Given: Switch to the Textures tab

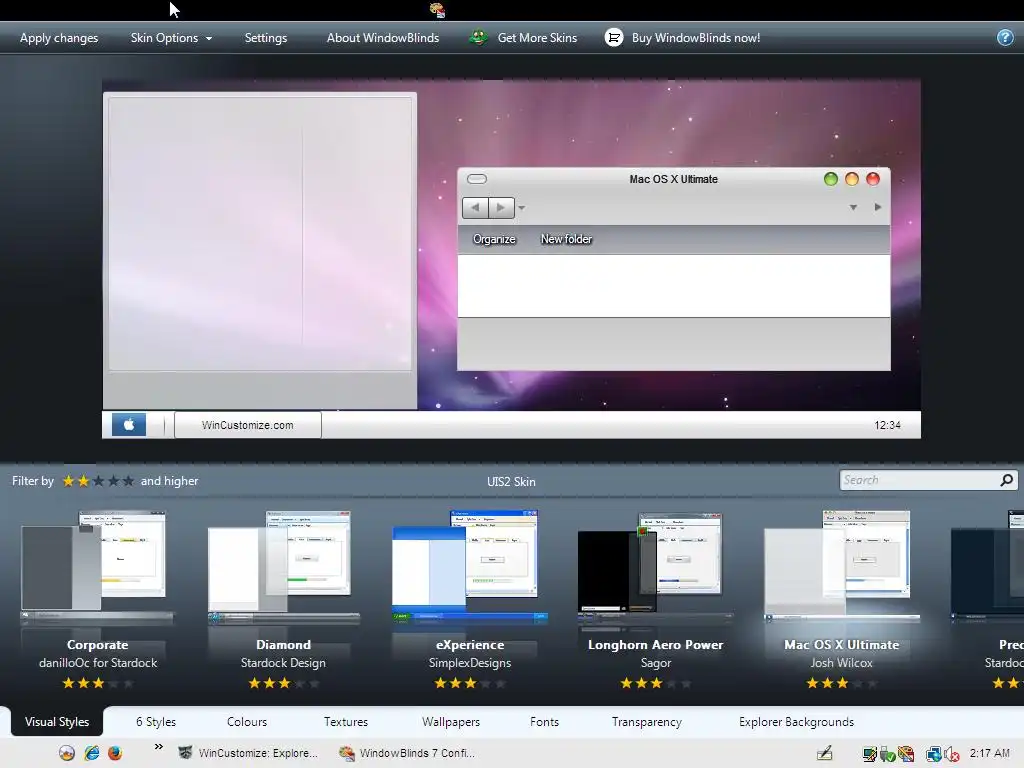Looking at the screenshot, I should (346, 722).
